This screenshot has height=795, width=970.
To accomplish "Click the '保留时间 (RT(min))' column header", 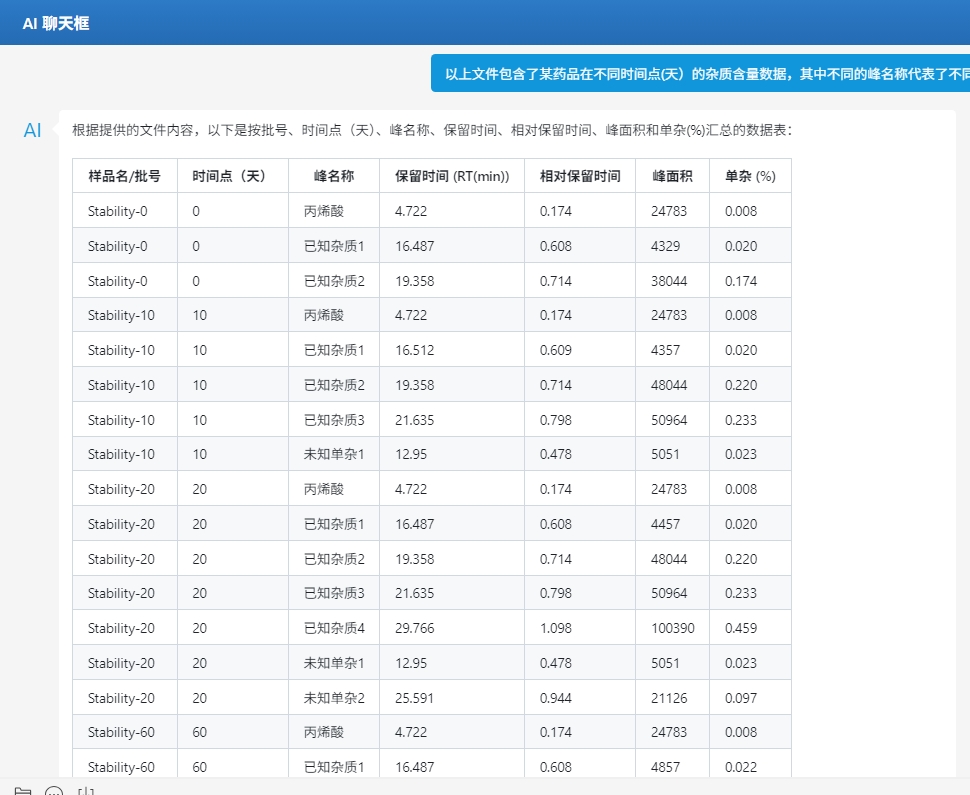I will (452, 176).
